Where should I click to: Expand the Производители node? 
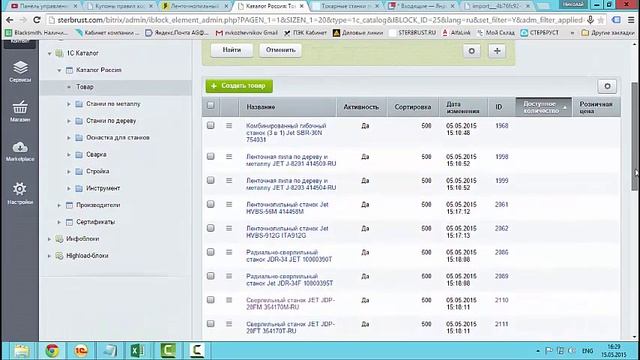[x=59, y=205]
